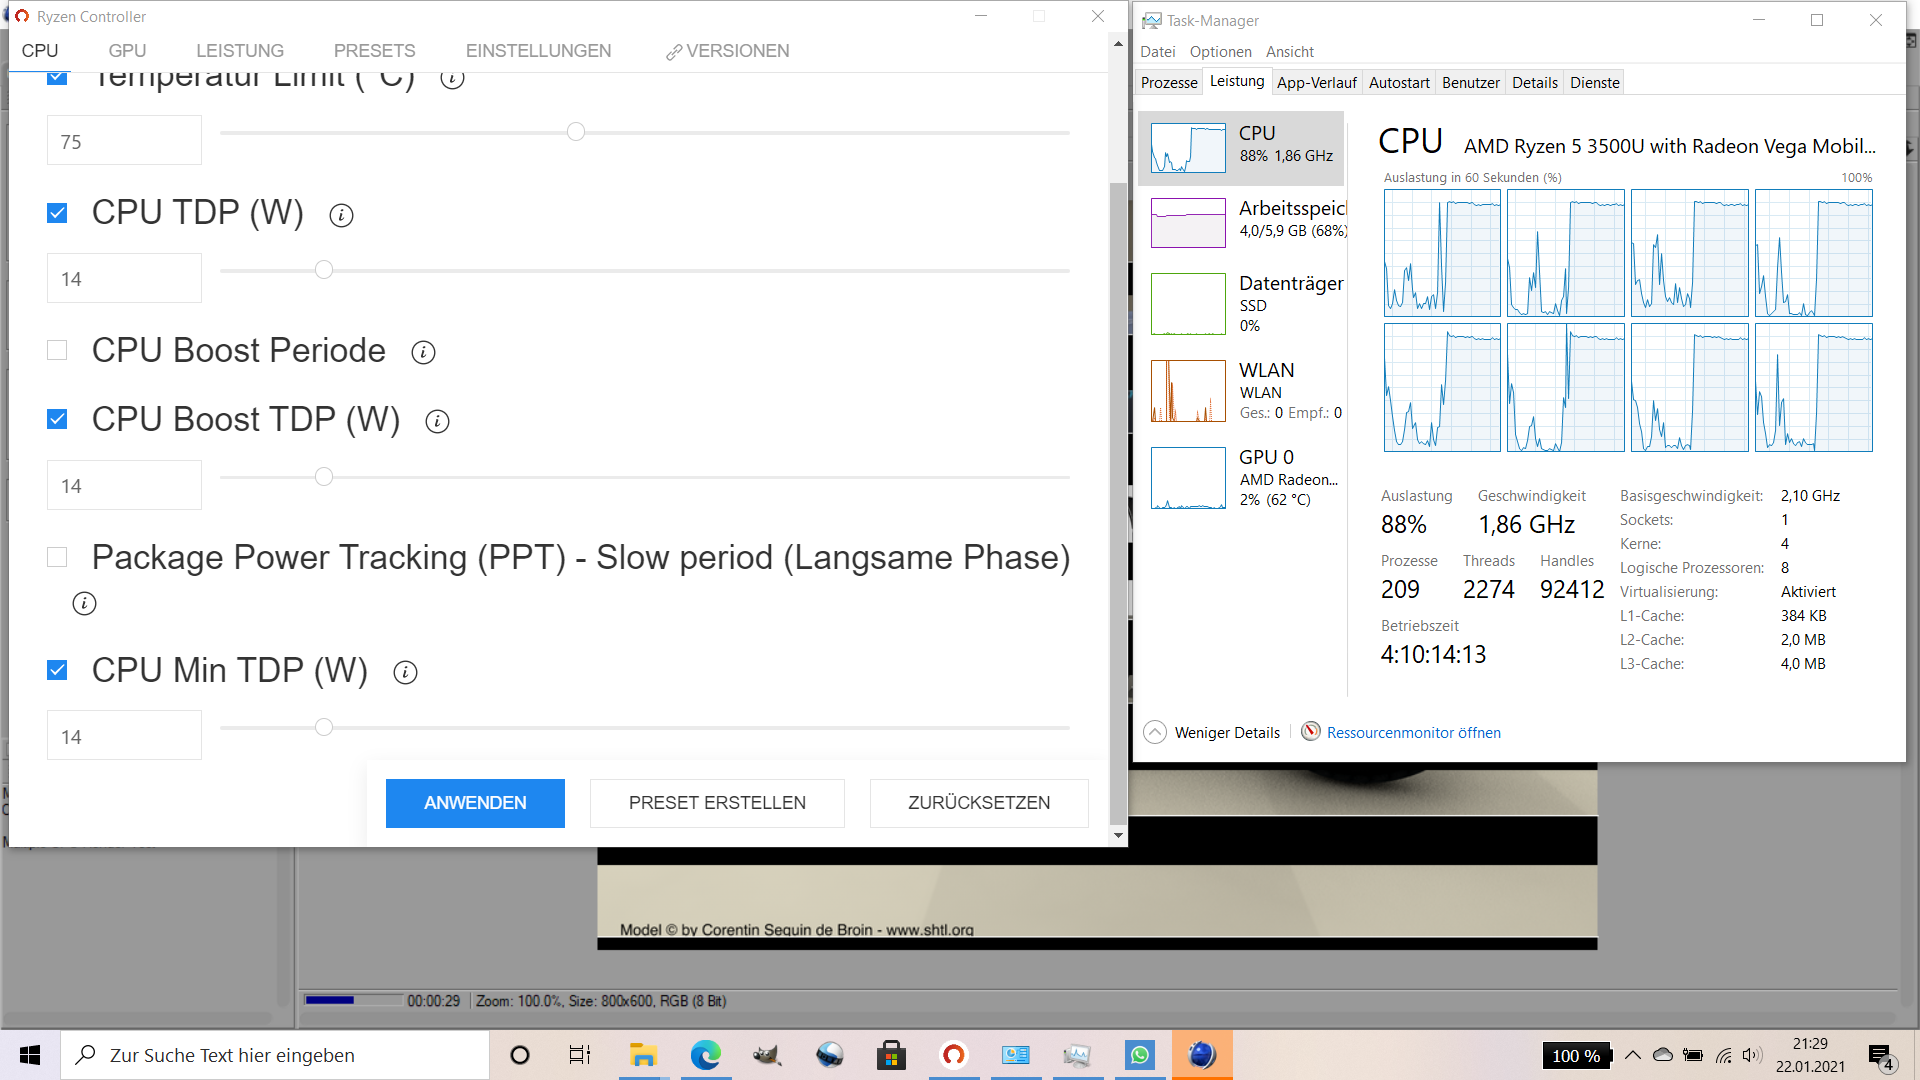Click info icon next to CPU Boost TDP

tap(437, 421)
